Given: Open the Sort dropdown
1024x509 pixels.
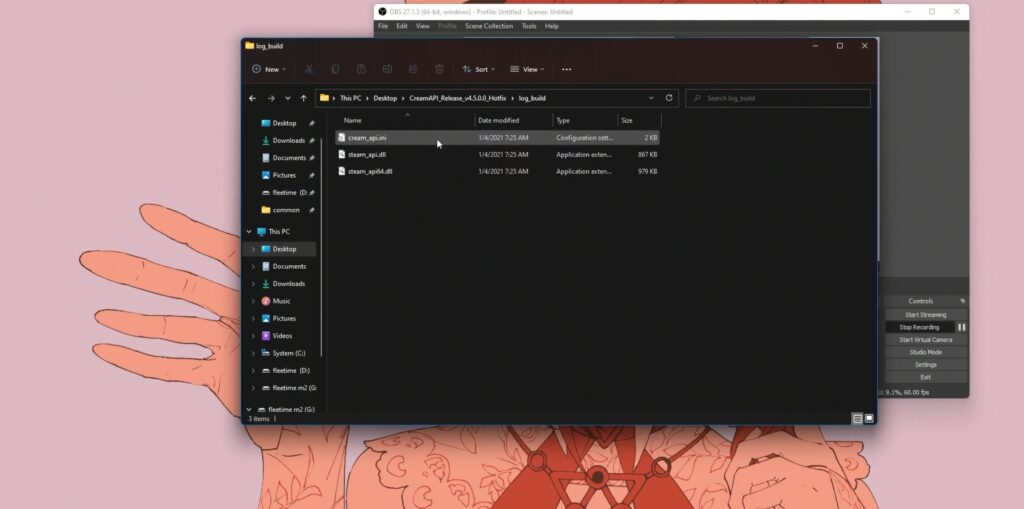Looking at the screenshot, I should pyautogui.click(x=479, y=69).
